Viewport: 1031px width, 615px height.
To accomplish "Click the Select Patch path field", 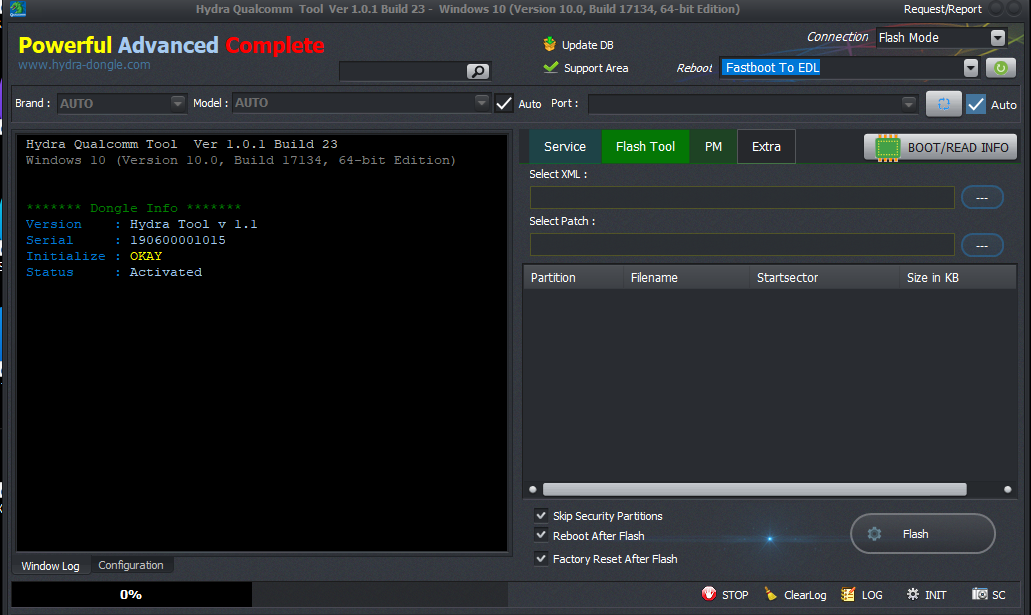I will click(742, 245).
